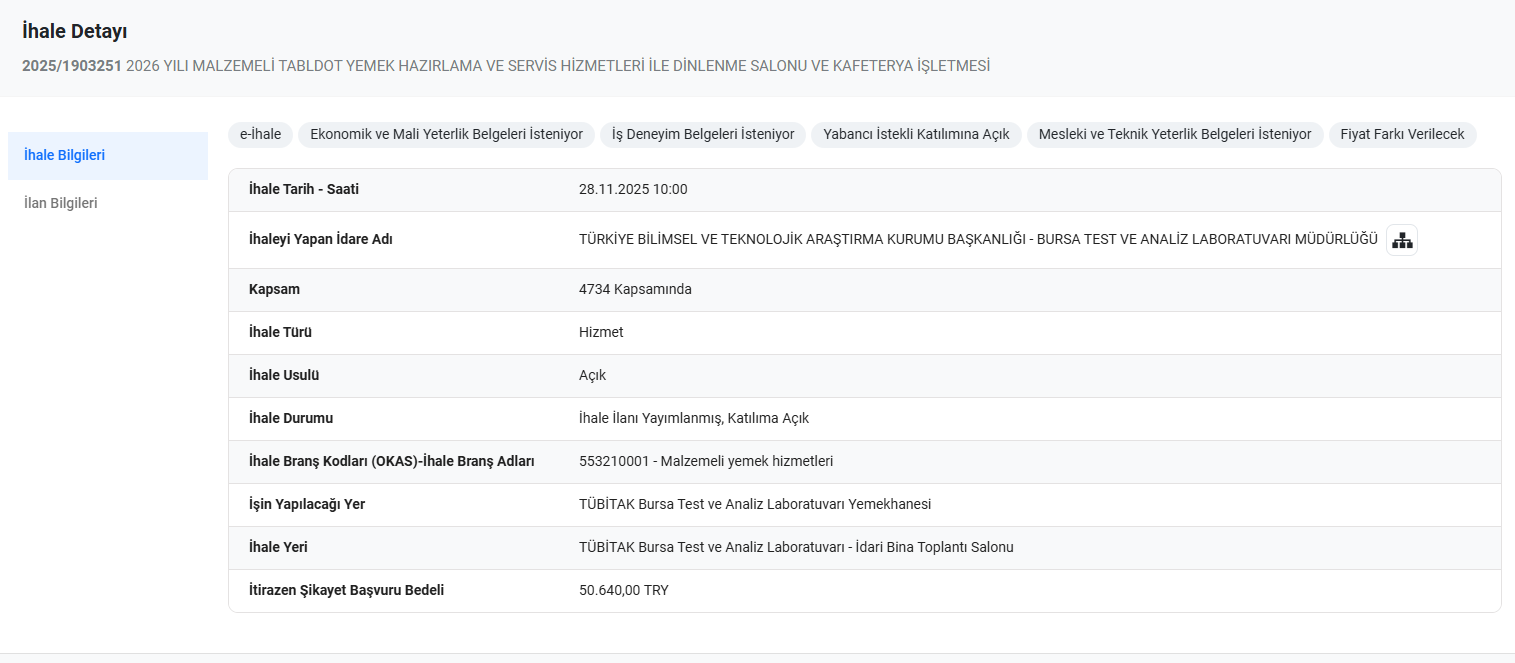Click the Yabancı İstekli Katılımına Açık tag

(916, 134)
